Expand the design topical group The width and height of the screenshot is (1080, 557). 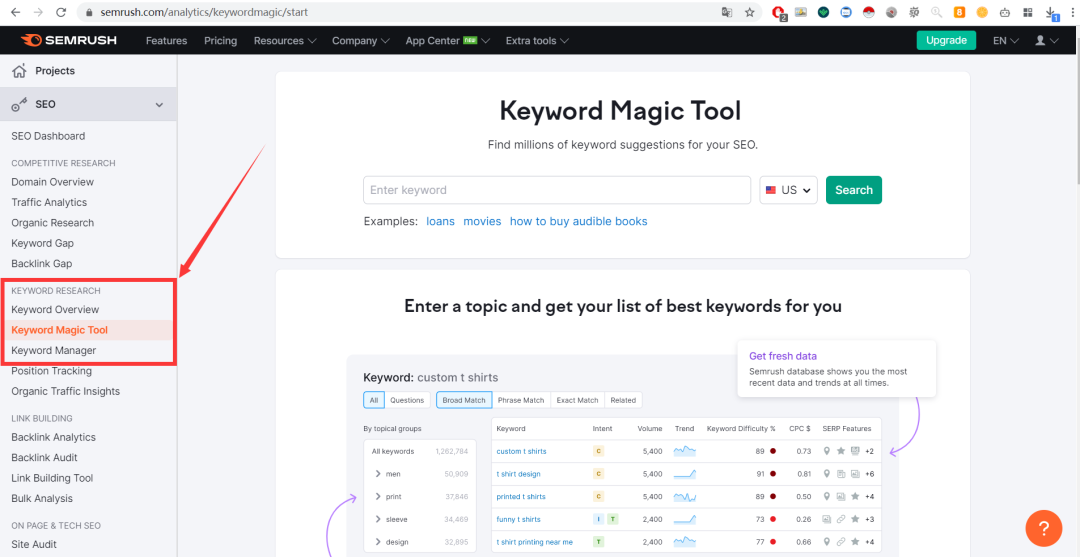(379, 542)
